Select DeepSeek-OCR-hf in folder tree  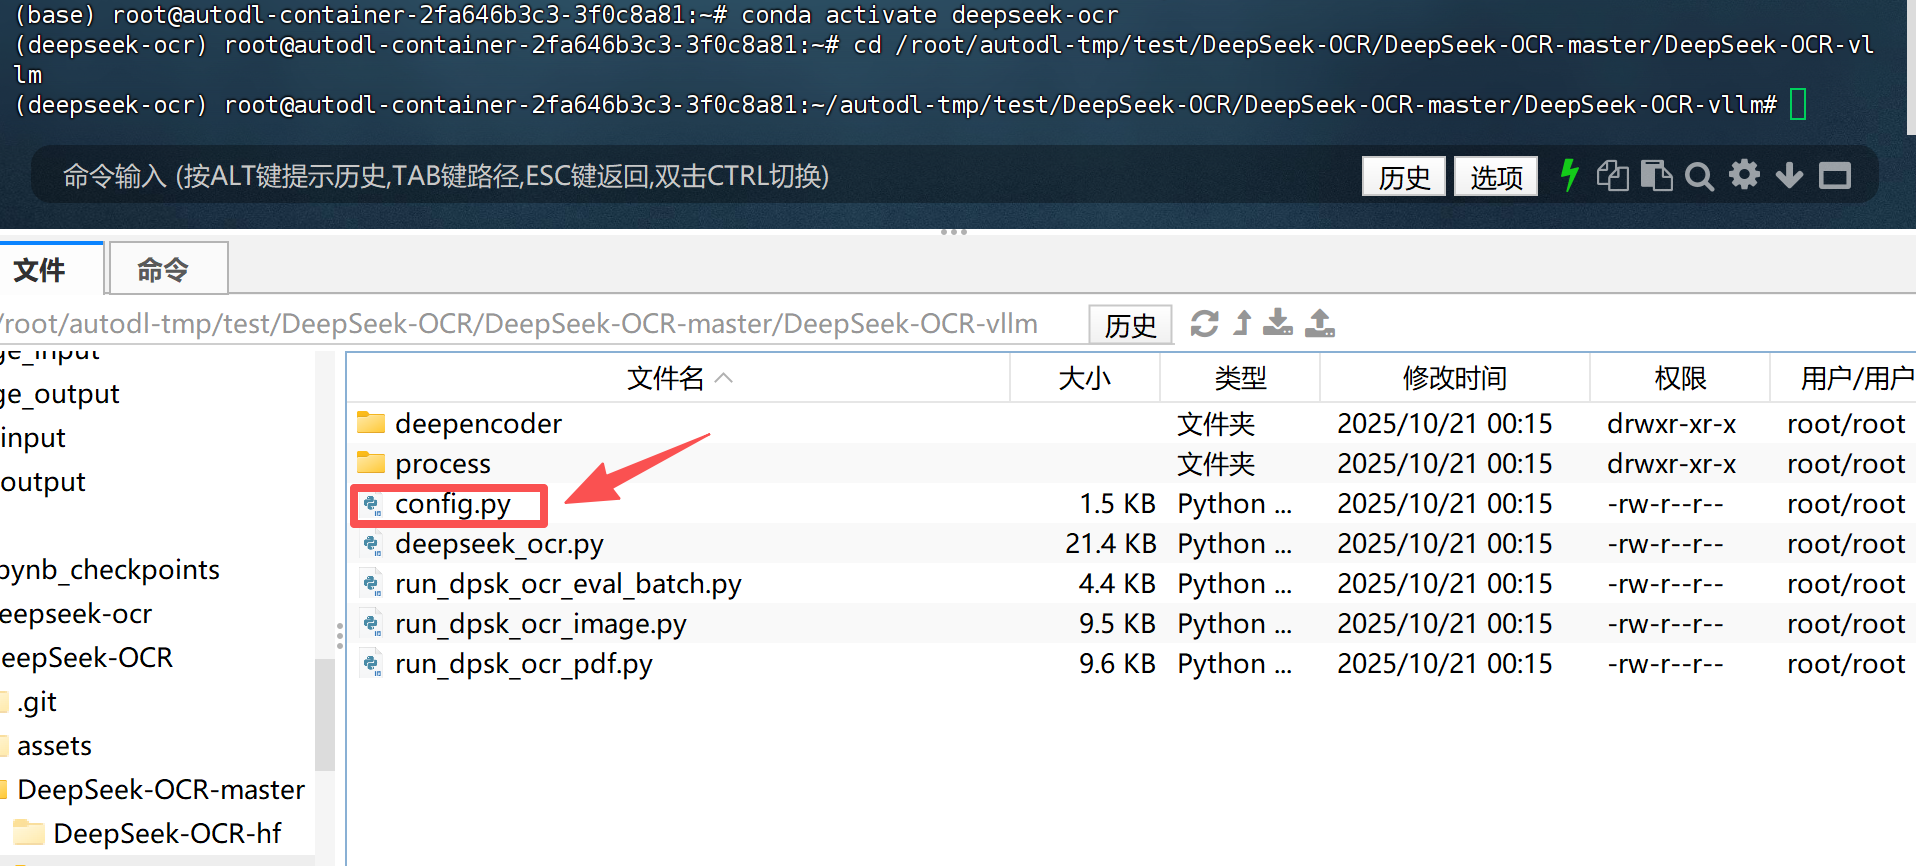(x=167, y=834)
